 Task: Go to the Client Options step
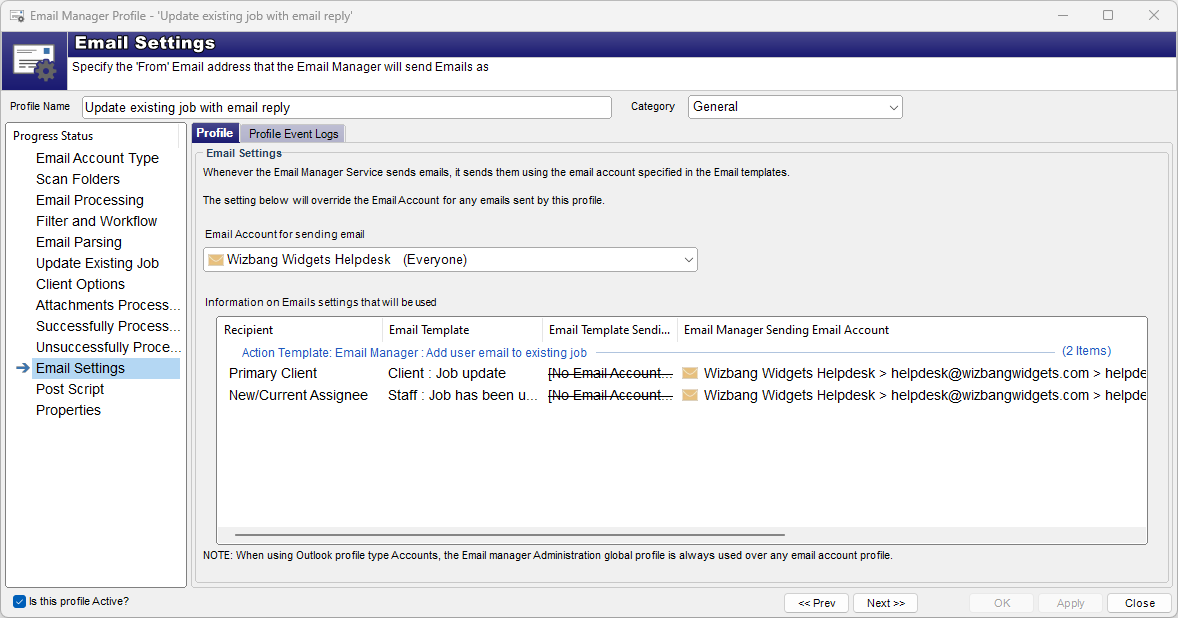click(80, 285)
